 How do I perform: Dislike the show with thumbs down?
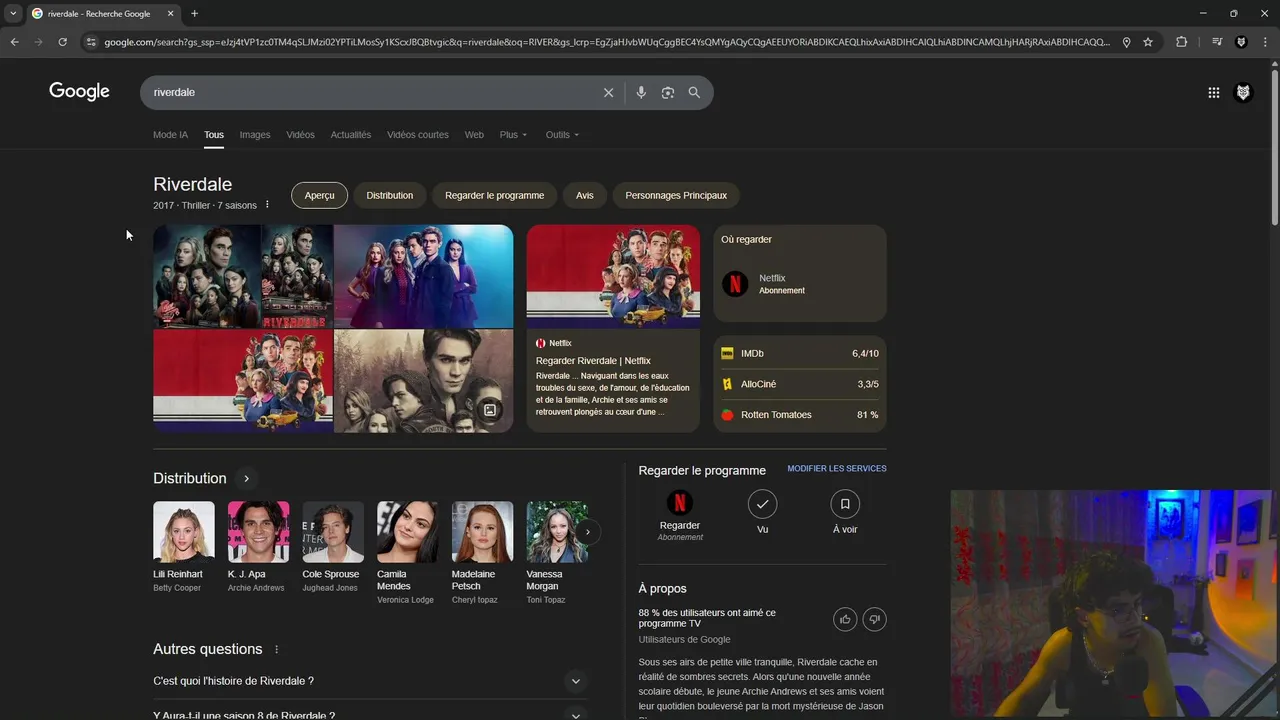point(874,620)
